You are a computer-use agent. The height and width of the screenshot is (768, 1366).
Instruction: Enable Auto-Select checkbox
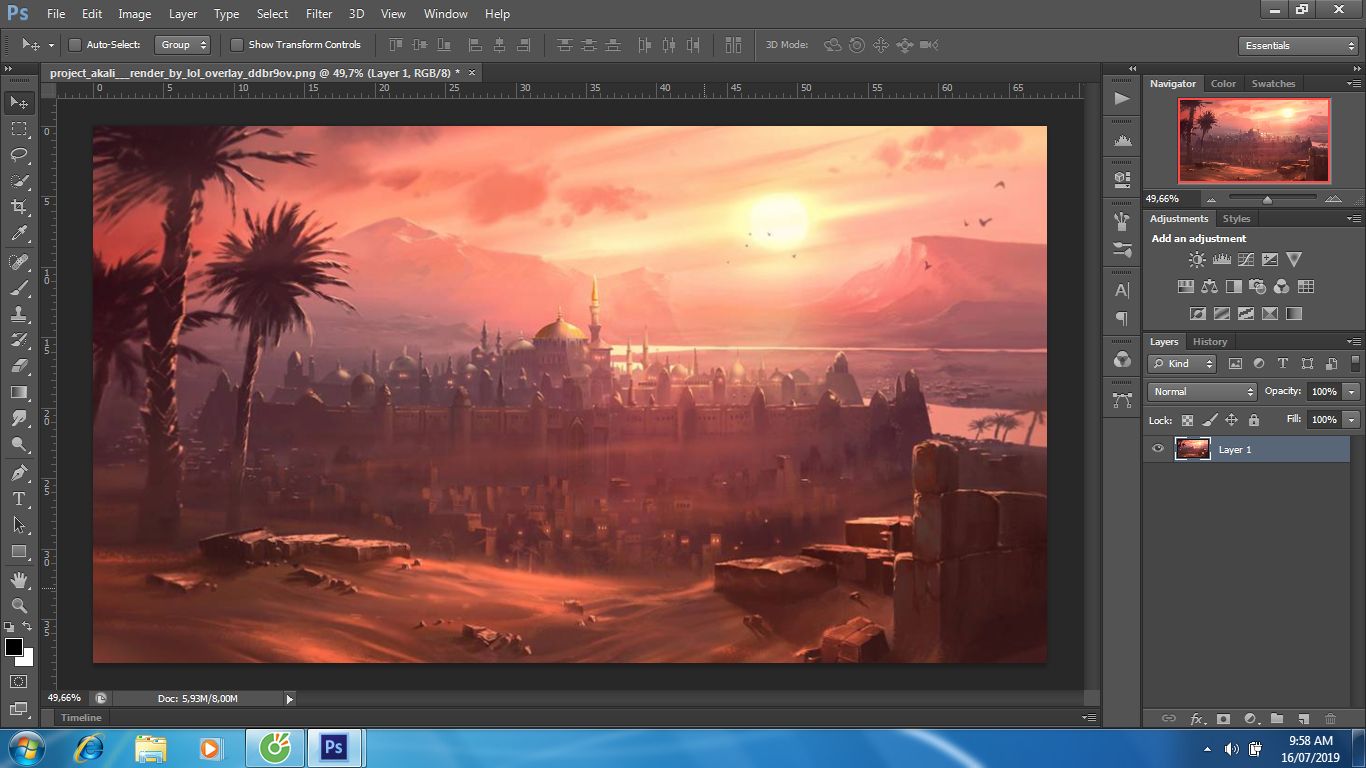(74, 45)
